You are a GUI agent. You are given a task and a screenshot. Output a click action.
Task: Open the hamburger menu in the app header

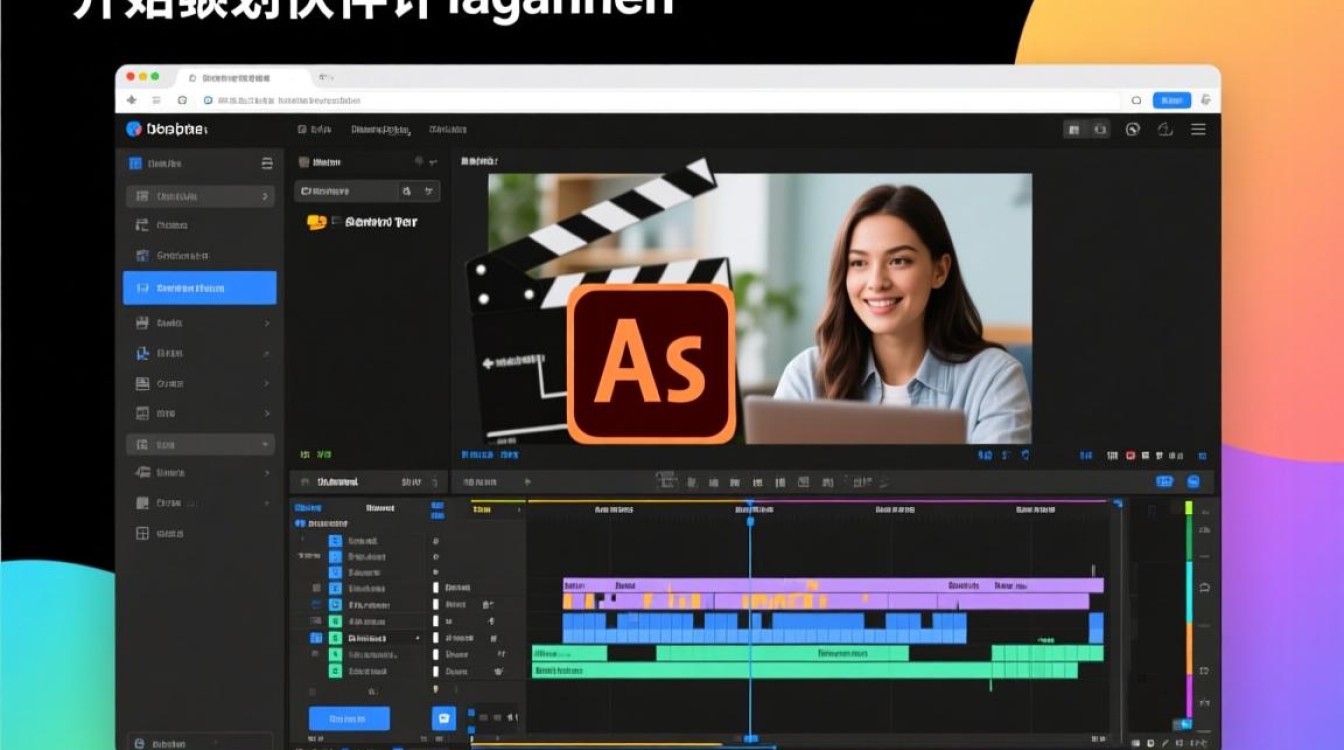1198,129
